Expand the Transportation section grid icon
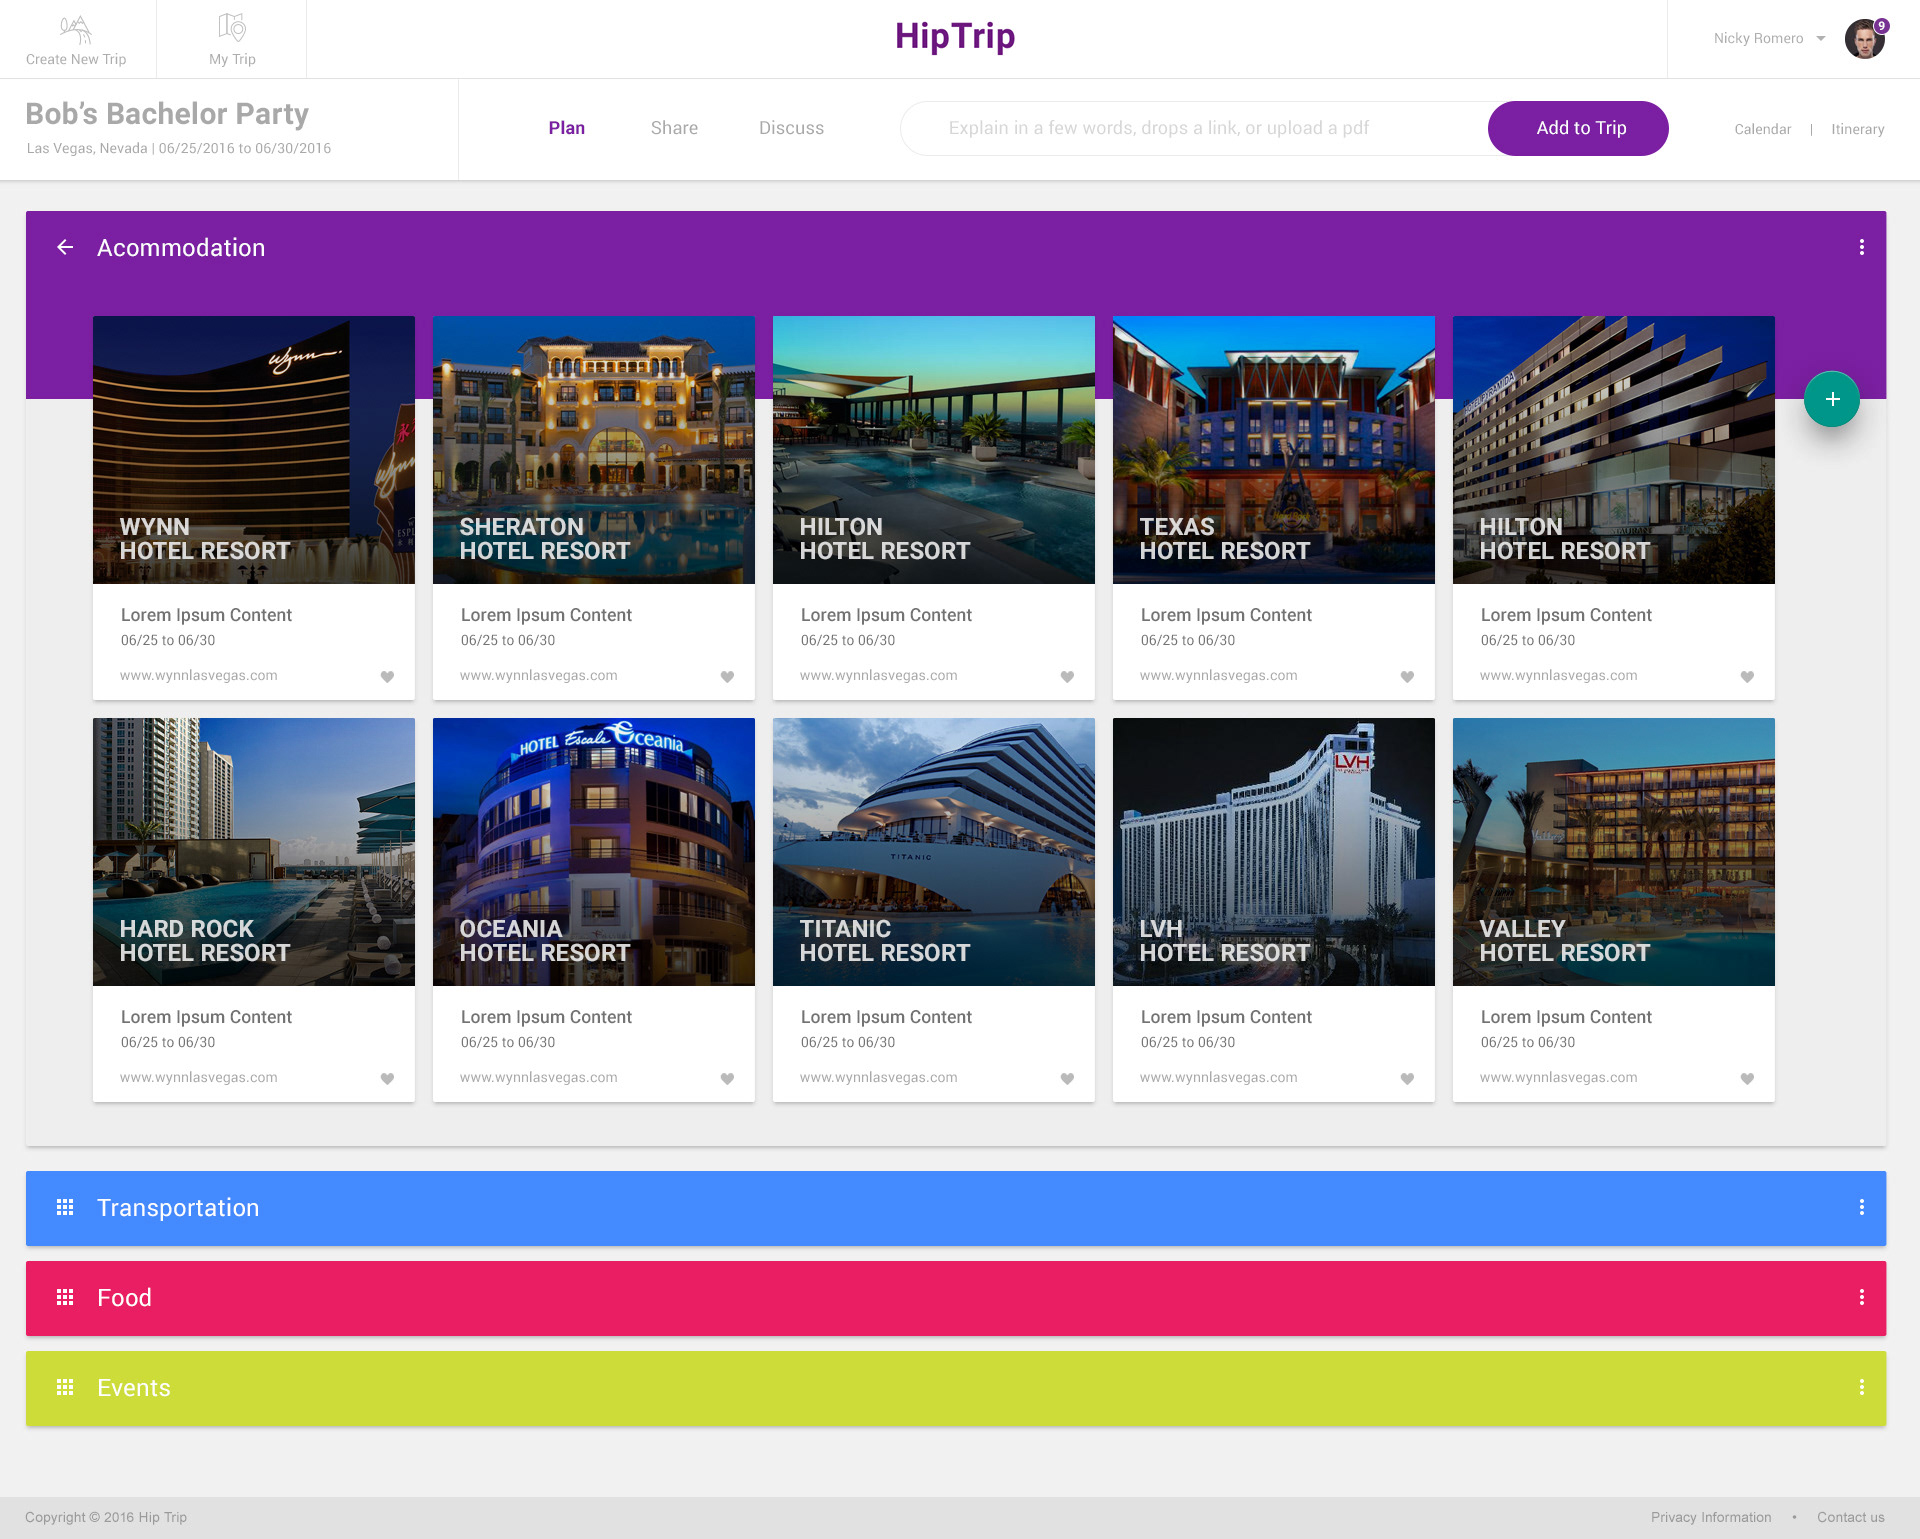 pyautogui.click(x=65, y=1207)
